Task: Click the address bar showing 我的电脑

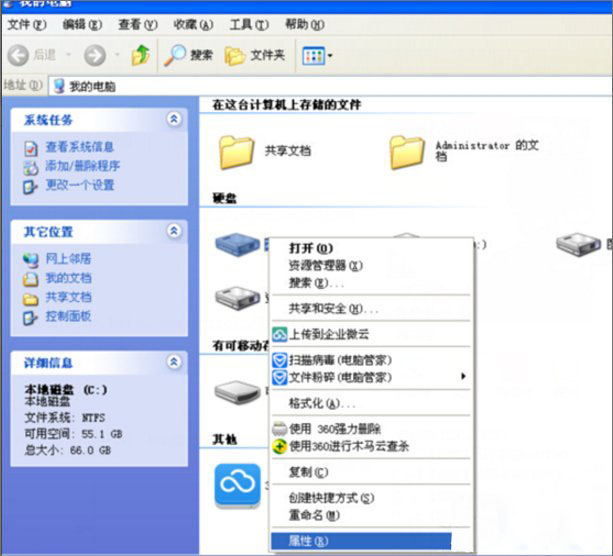Action: [x=330, y=86]
